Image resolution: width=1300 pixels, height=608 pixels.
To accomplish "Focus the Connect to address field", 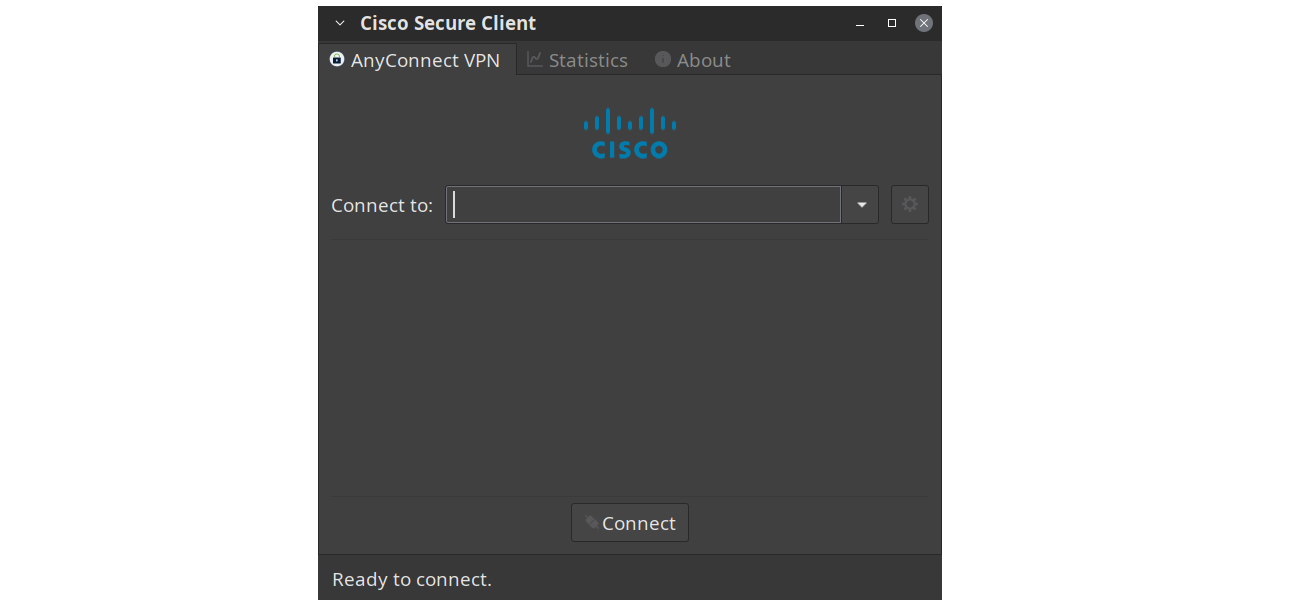I will [644, 205].
